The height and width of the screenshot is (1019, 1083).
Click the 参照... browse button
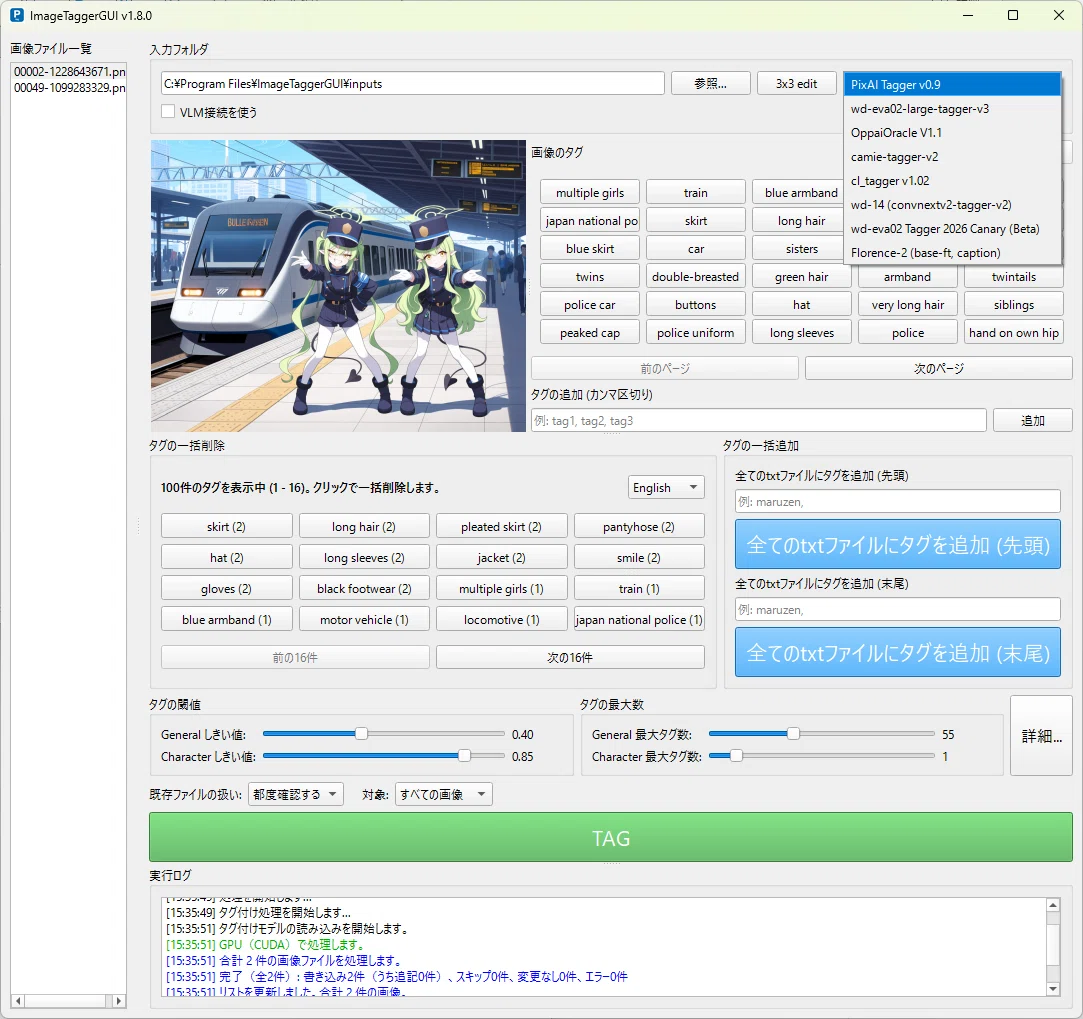(710, 84)
